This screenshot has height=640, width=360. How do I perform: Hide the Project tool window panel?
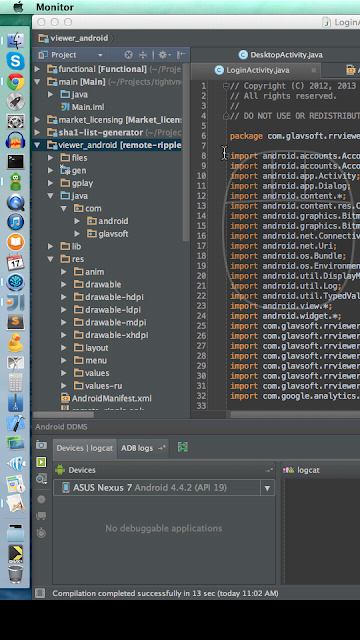pyautogui.click(x=181, y=55)
